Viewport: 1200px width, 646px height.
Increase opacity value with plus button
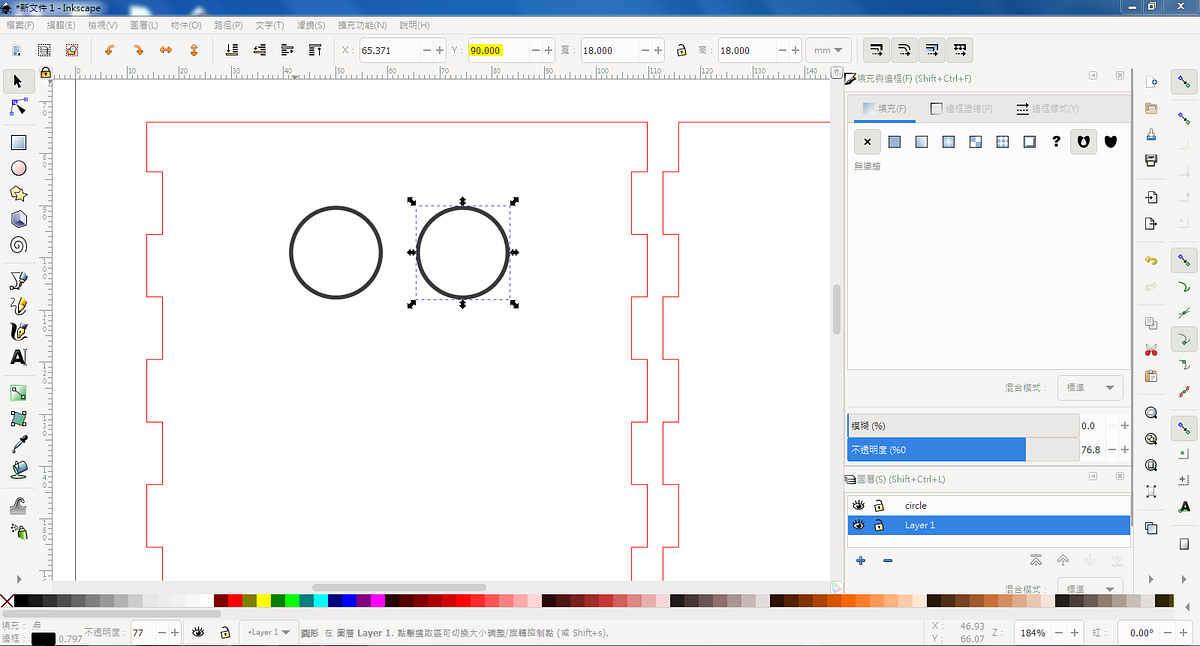[x=176, y=632]
